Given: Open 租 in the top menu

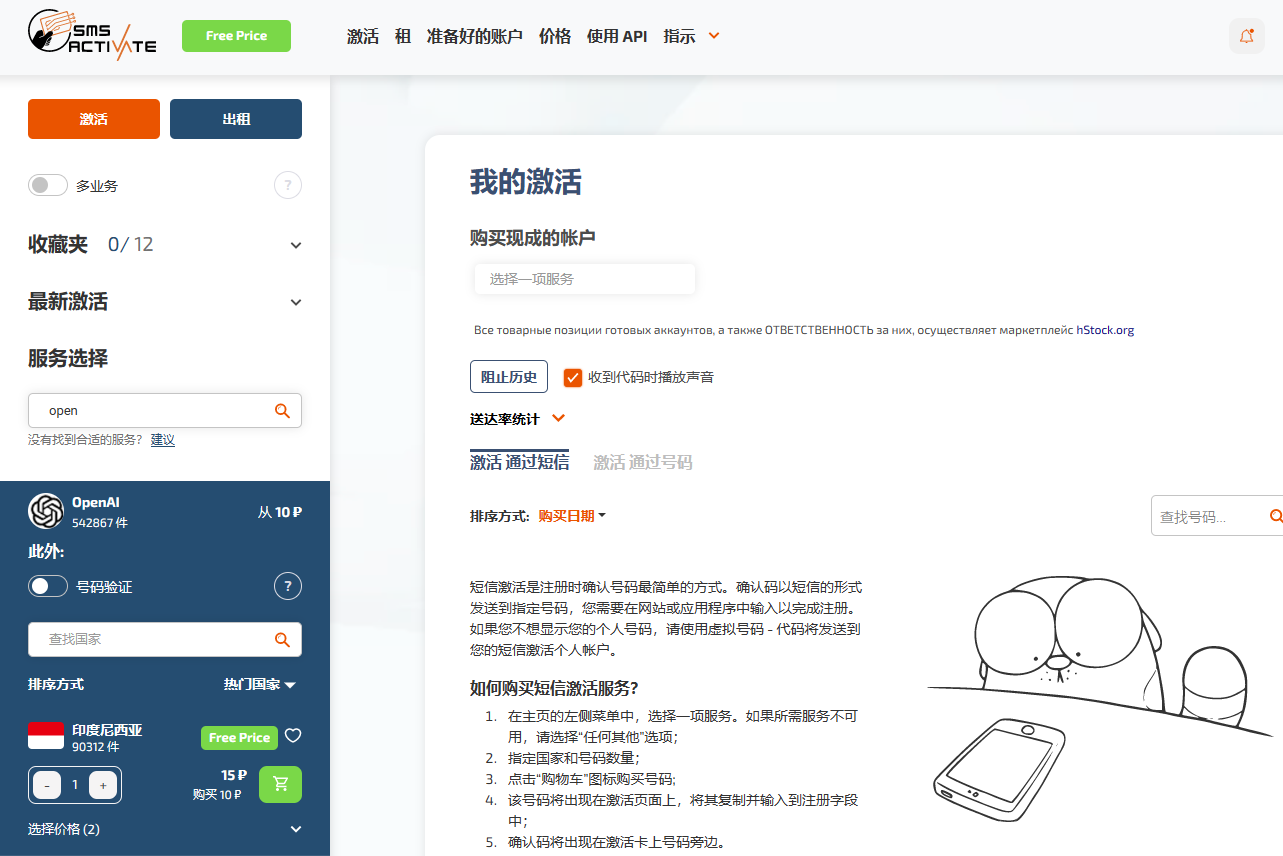Looking at the screenshot, I should click(x=403, y=36).
